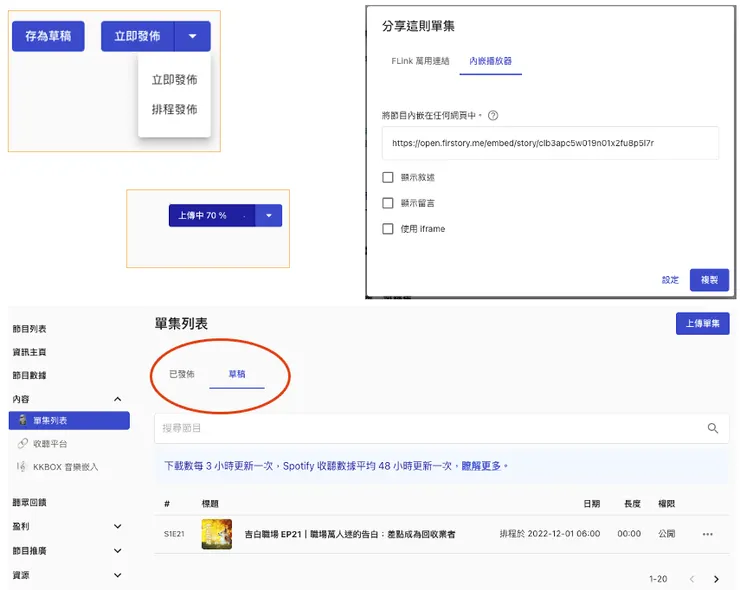Screen dimensions: 740x590
Task: Click the 日期 column header
Action: (591, 504)
